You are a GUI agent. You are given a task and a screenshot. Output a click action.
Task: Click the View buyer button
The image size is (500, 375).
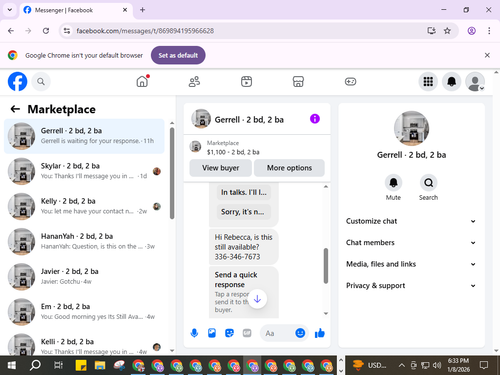click(x=221, y=168)
